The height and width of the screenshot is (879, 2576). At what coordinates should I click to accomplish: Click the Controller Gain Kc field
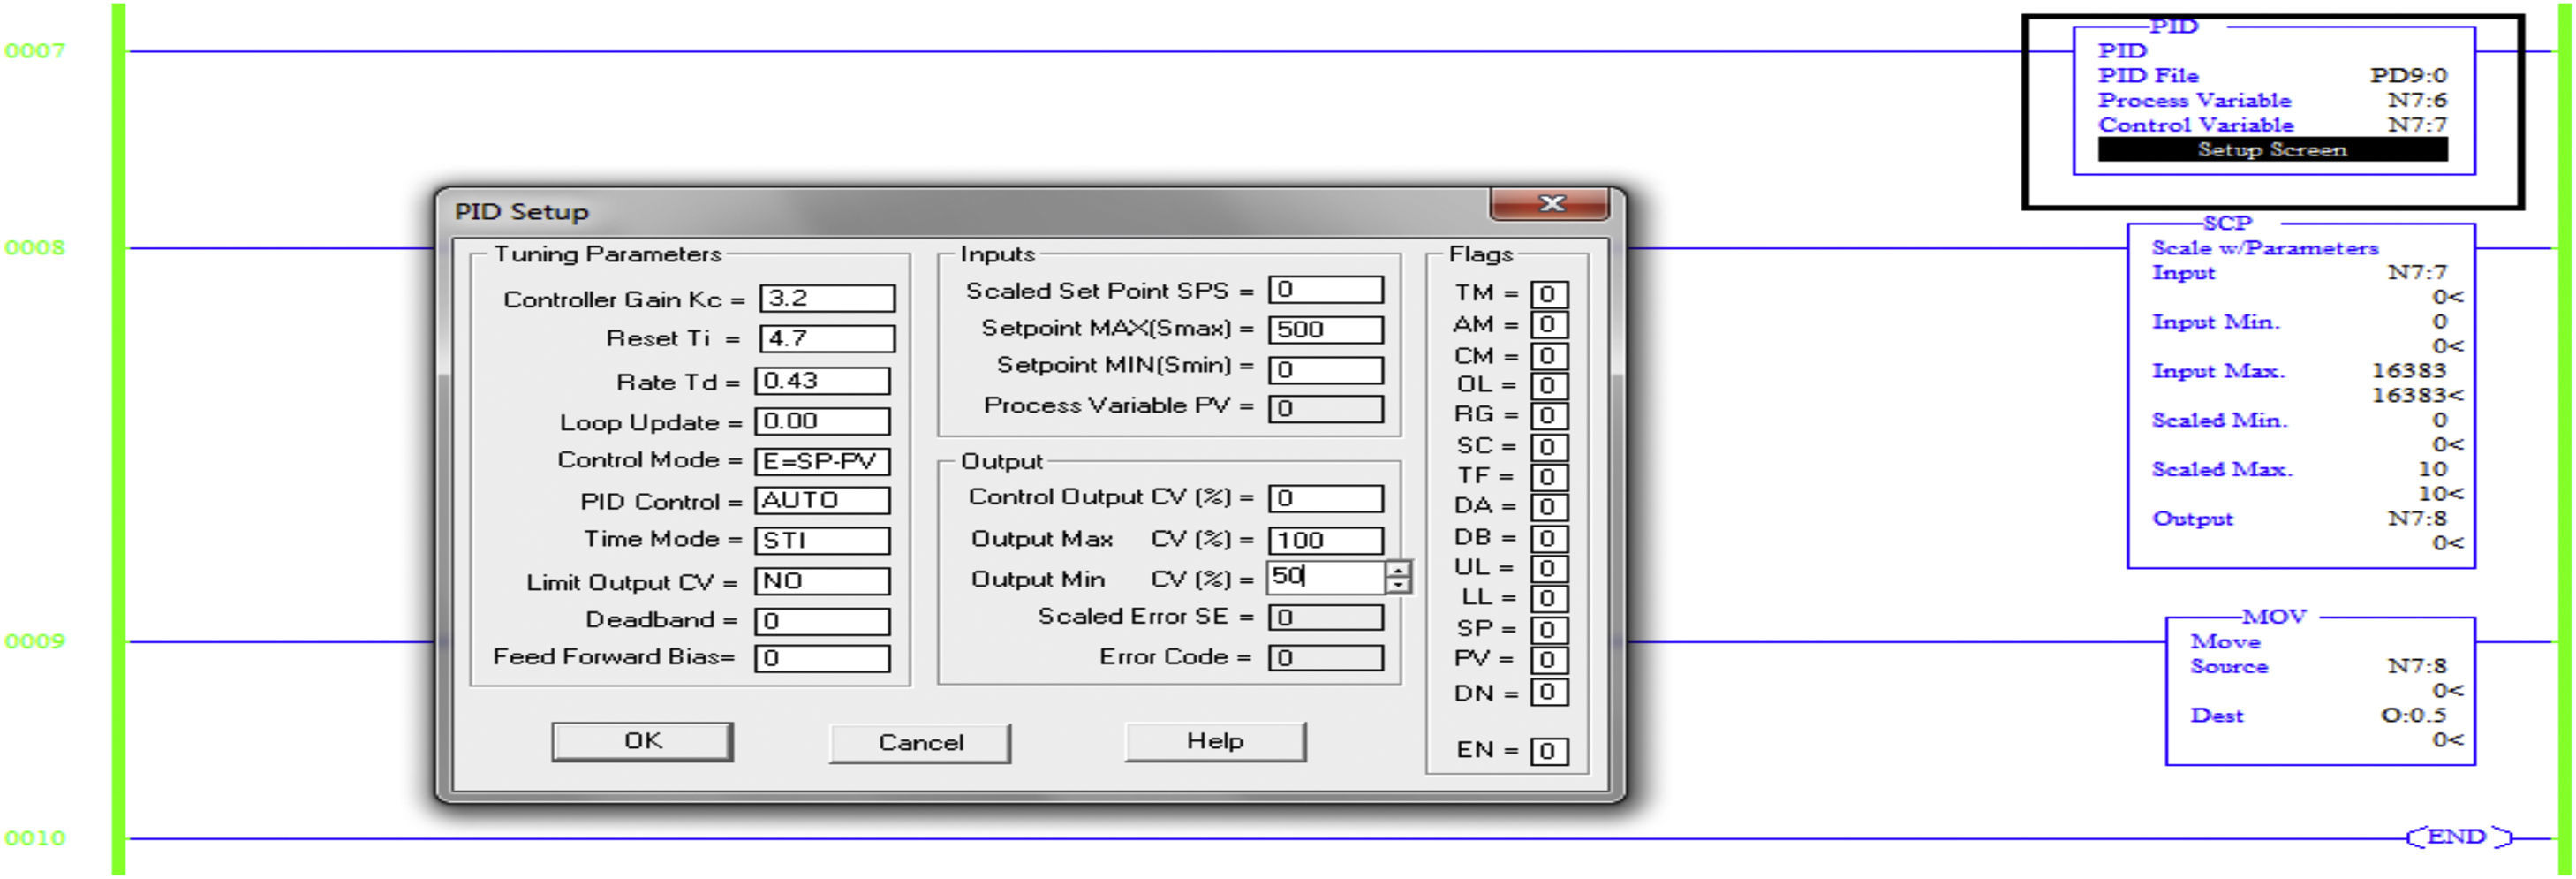pyautogui.click(x=826, y=299)
